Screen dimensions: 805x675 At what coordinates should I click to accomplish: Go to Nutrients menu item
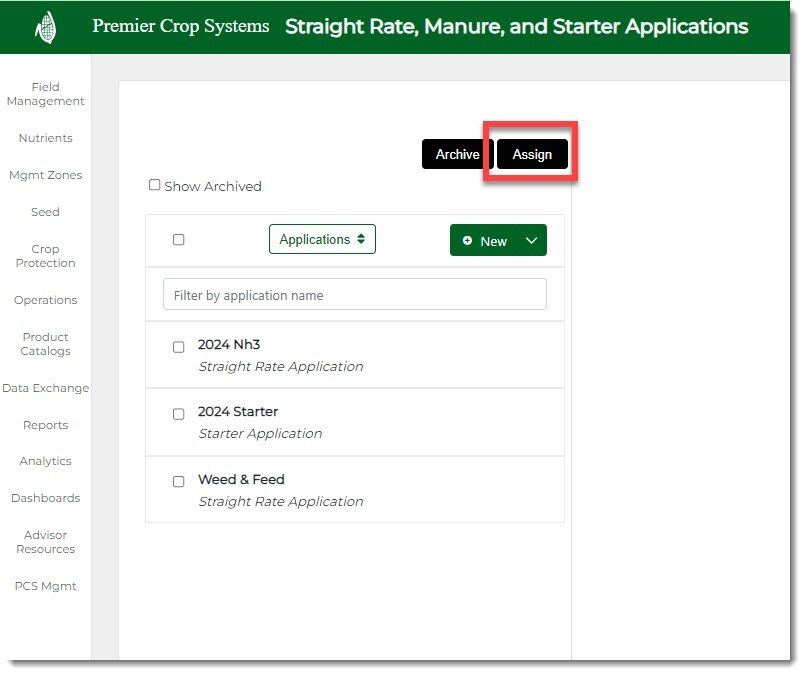click(x=45, y=138)
